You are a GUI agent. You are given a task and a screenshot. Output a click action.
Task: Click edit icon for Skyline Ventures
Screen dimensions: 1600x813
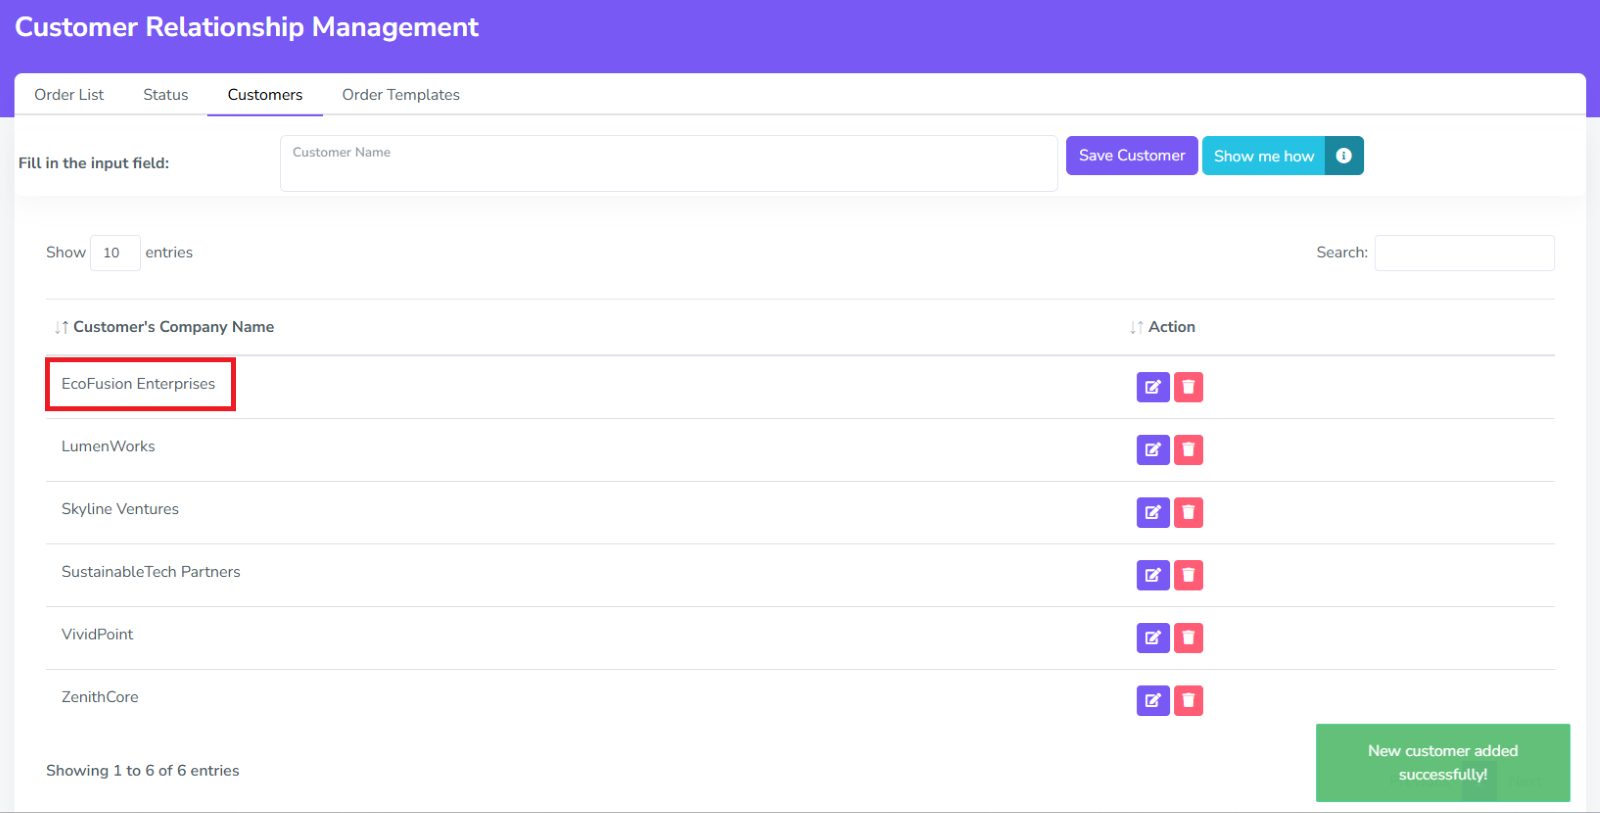(x=1152, y=513)
